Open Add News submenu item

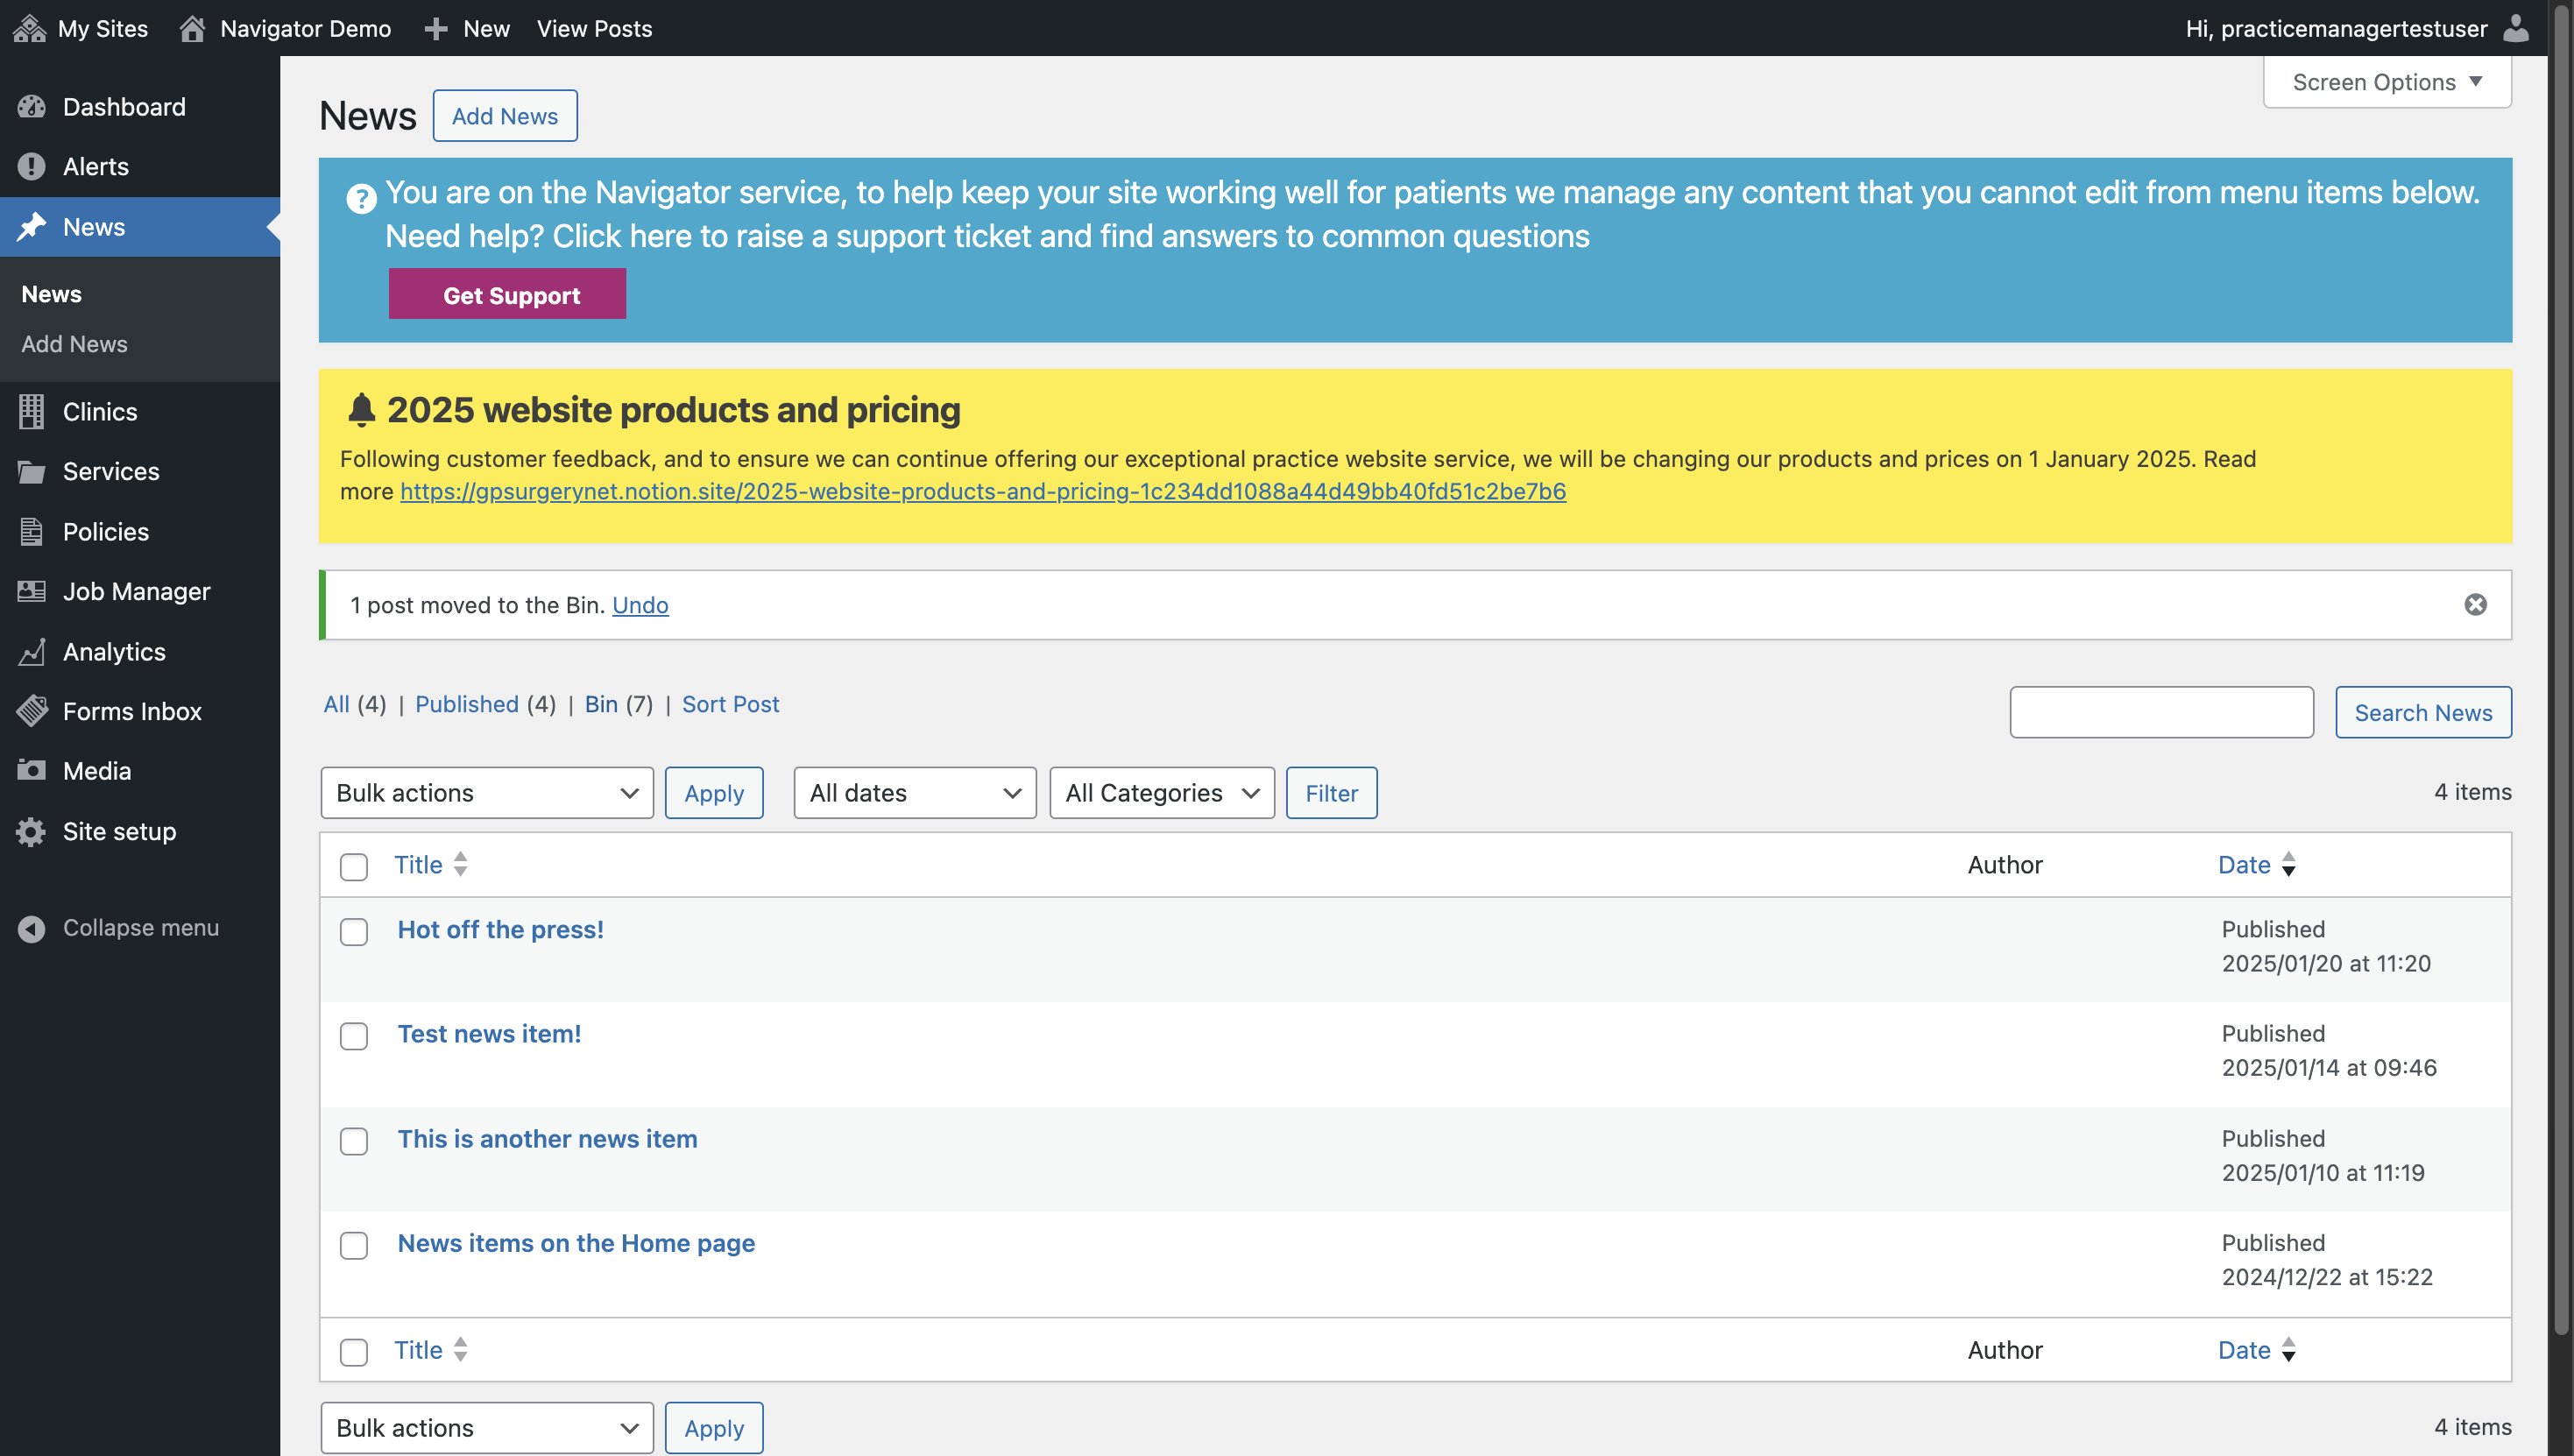point(74,344)
